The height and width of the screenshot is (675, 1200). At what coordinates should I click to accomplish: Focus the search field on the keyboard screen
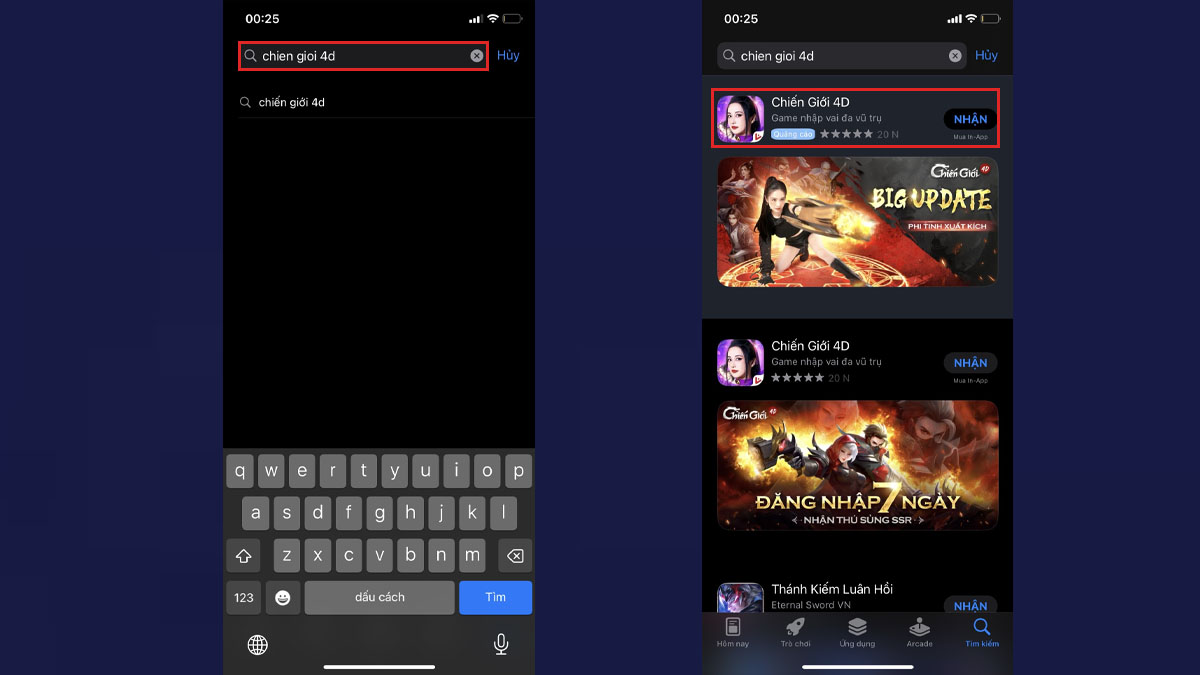[x=364, y=56]
